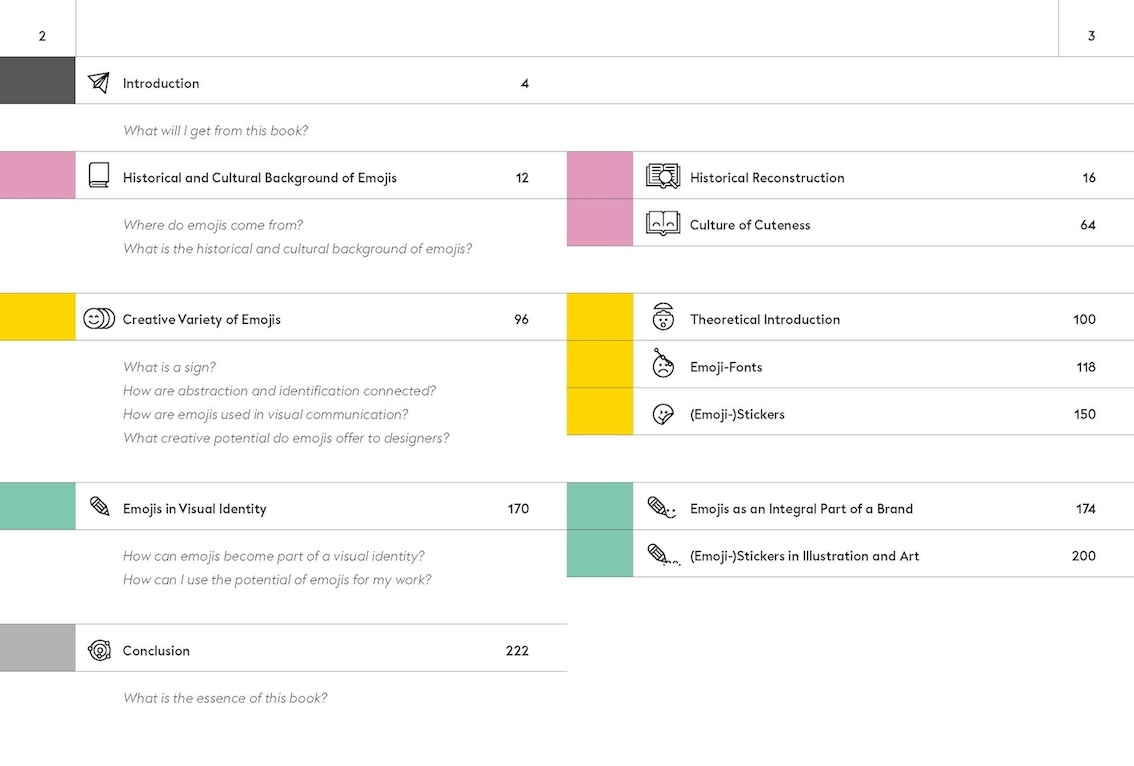The width and height of the screenshot is (1134, 766).
Task: Click page number 222 for Conclusion
Action: pos(517,650)
